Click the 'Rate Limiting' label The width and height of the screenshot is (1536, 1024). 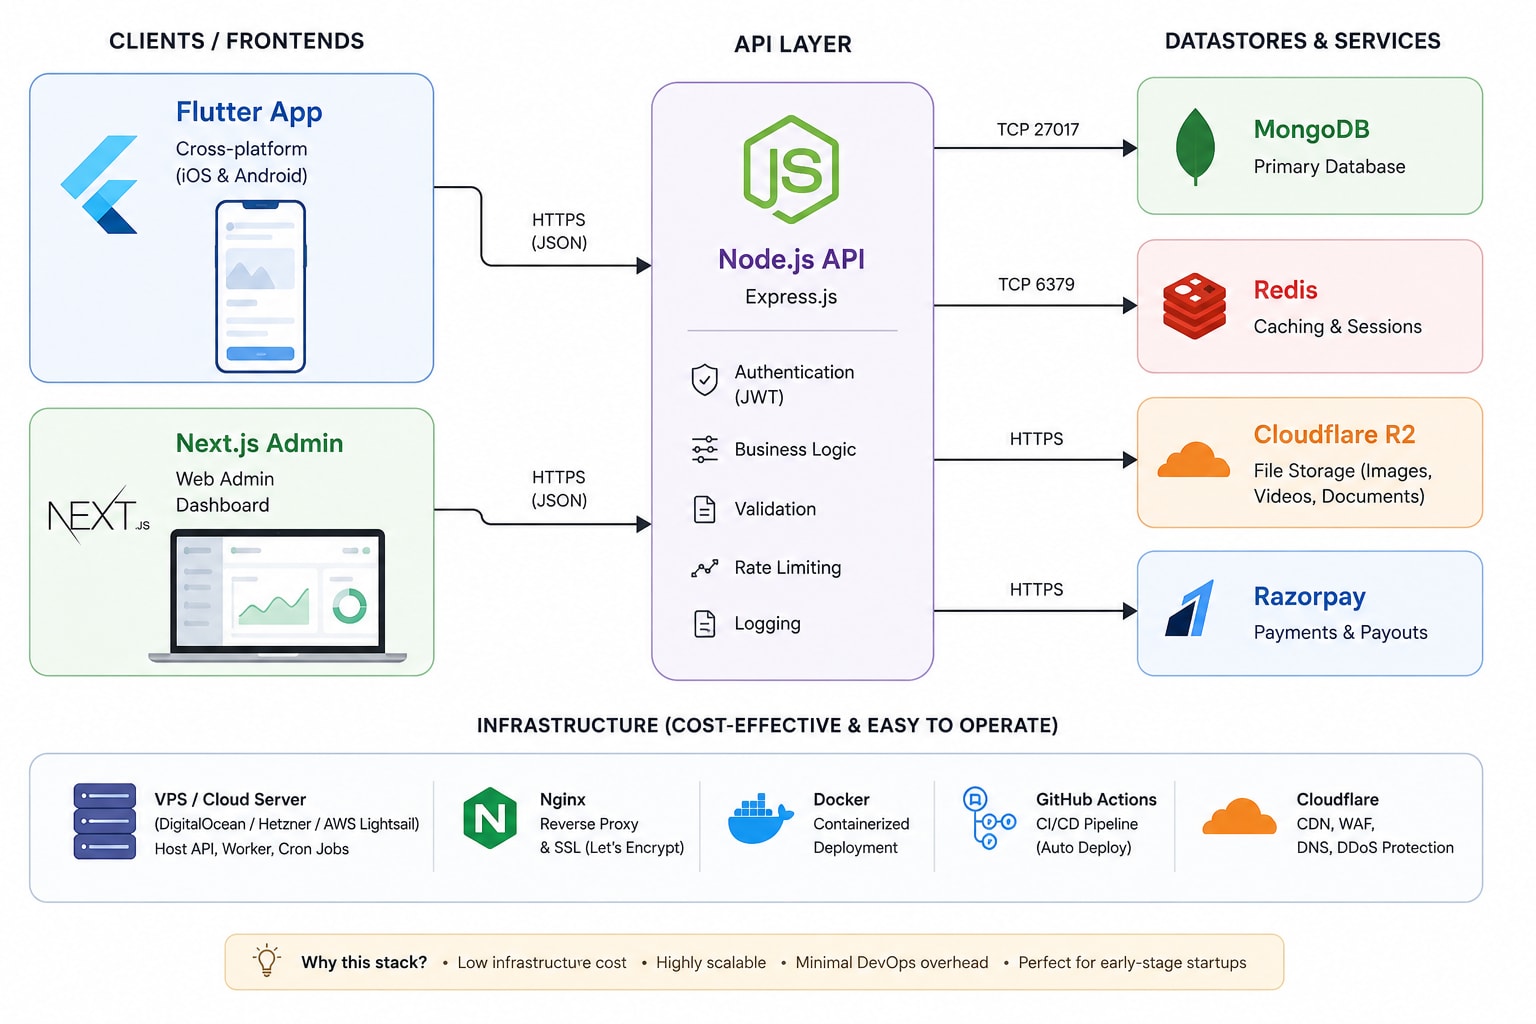pyautogui.click(x=787, y=568)
